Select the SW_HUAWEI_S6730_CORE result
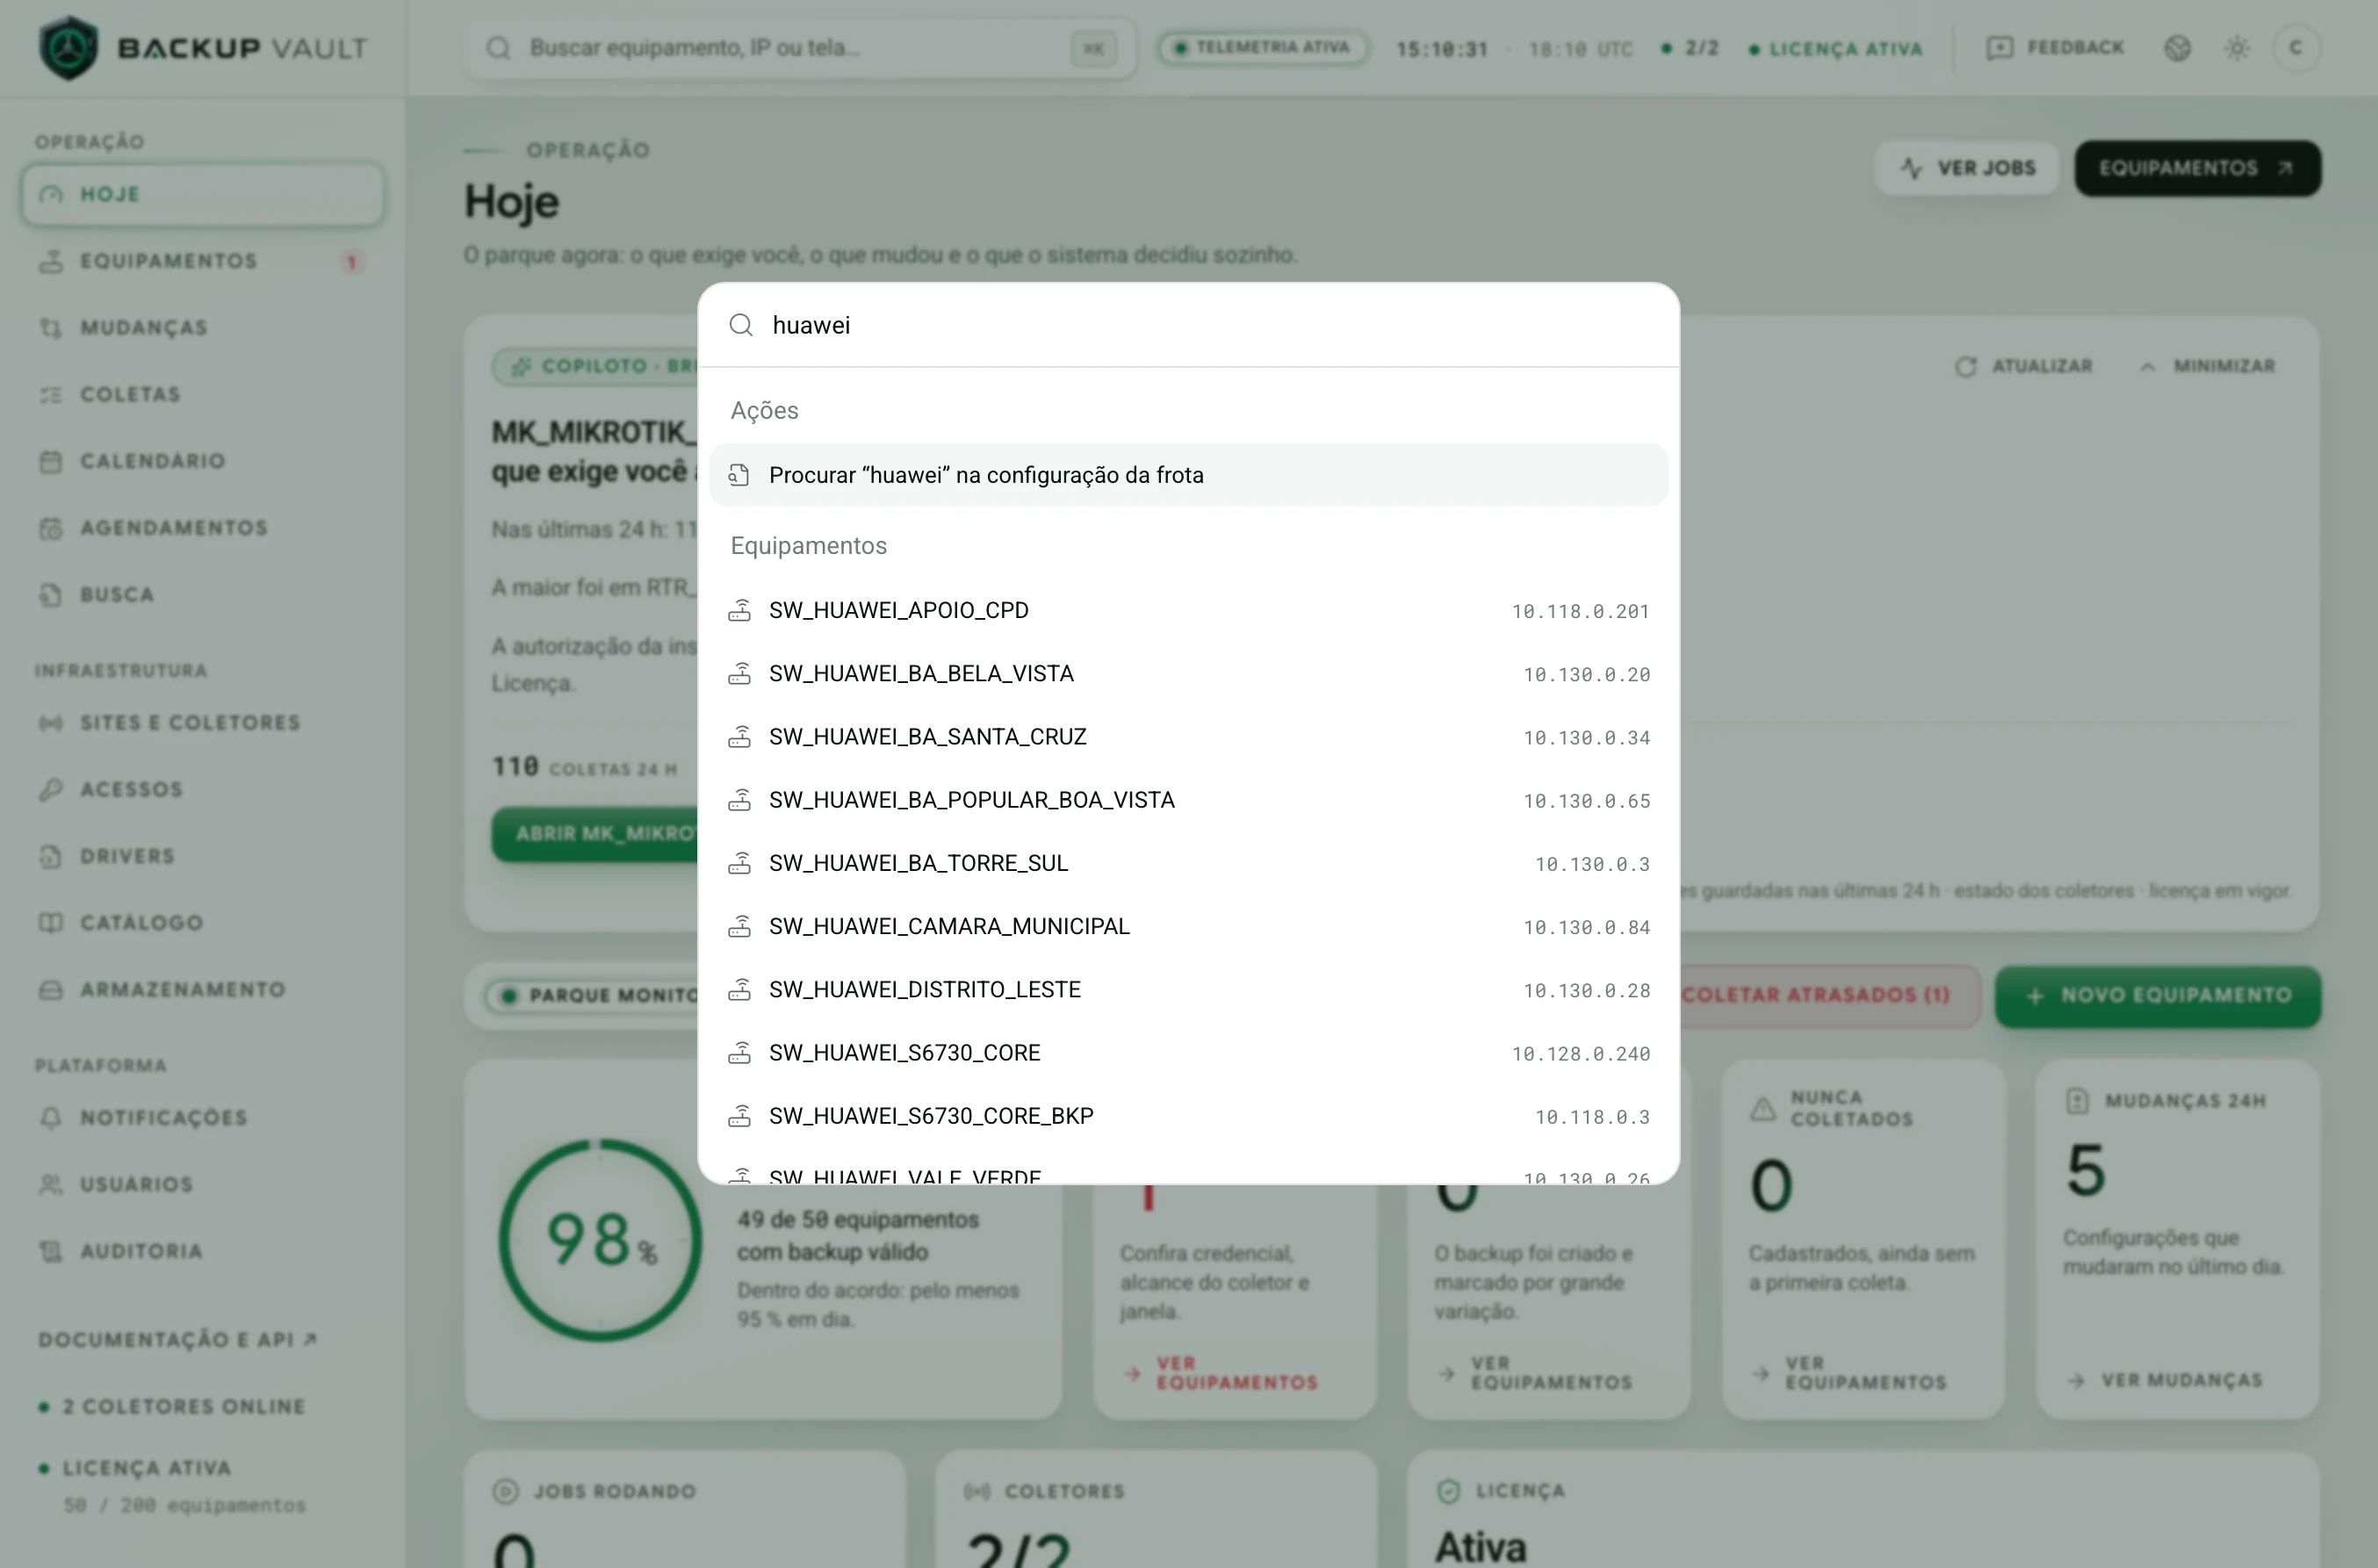Image resolution: width=2378 pixels, height=1568 pixels. 1188,1053
